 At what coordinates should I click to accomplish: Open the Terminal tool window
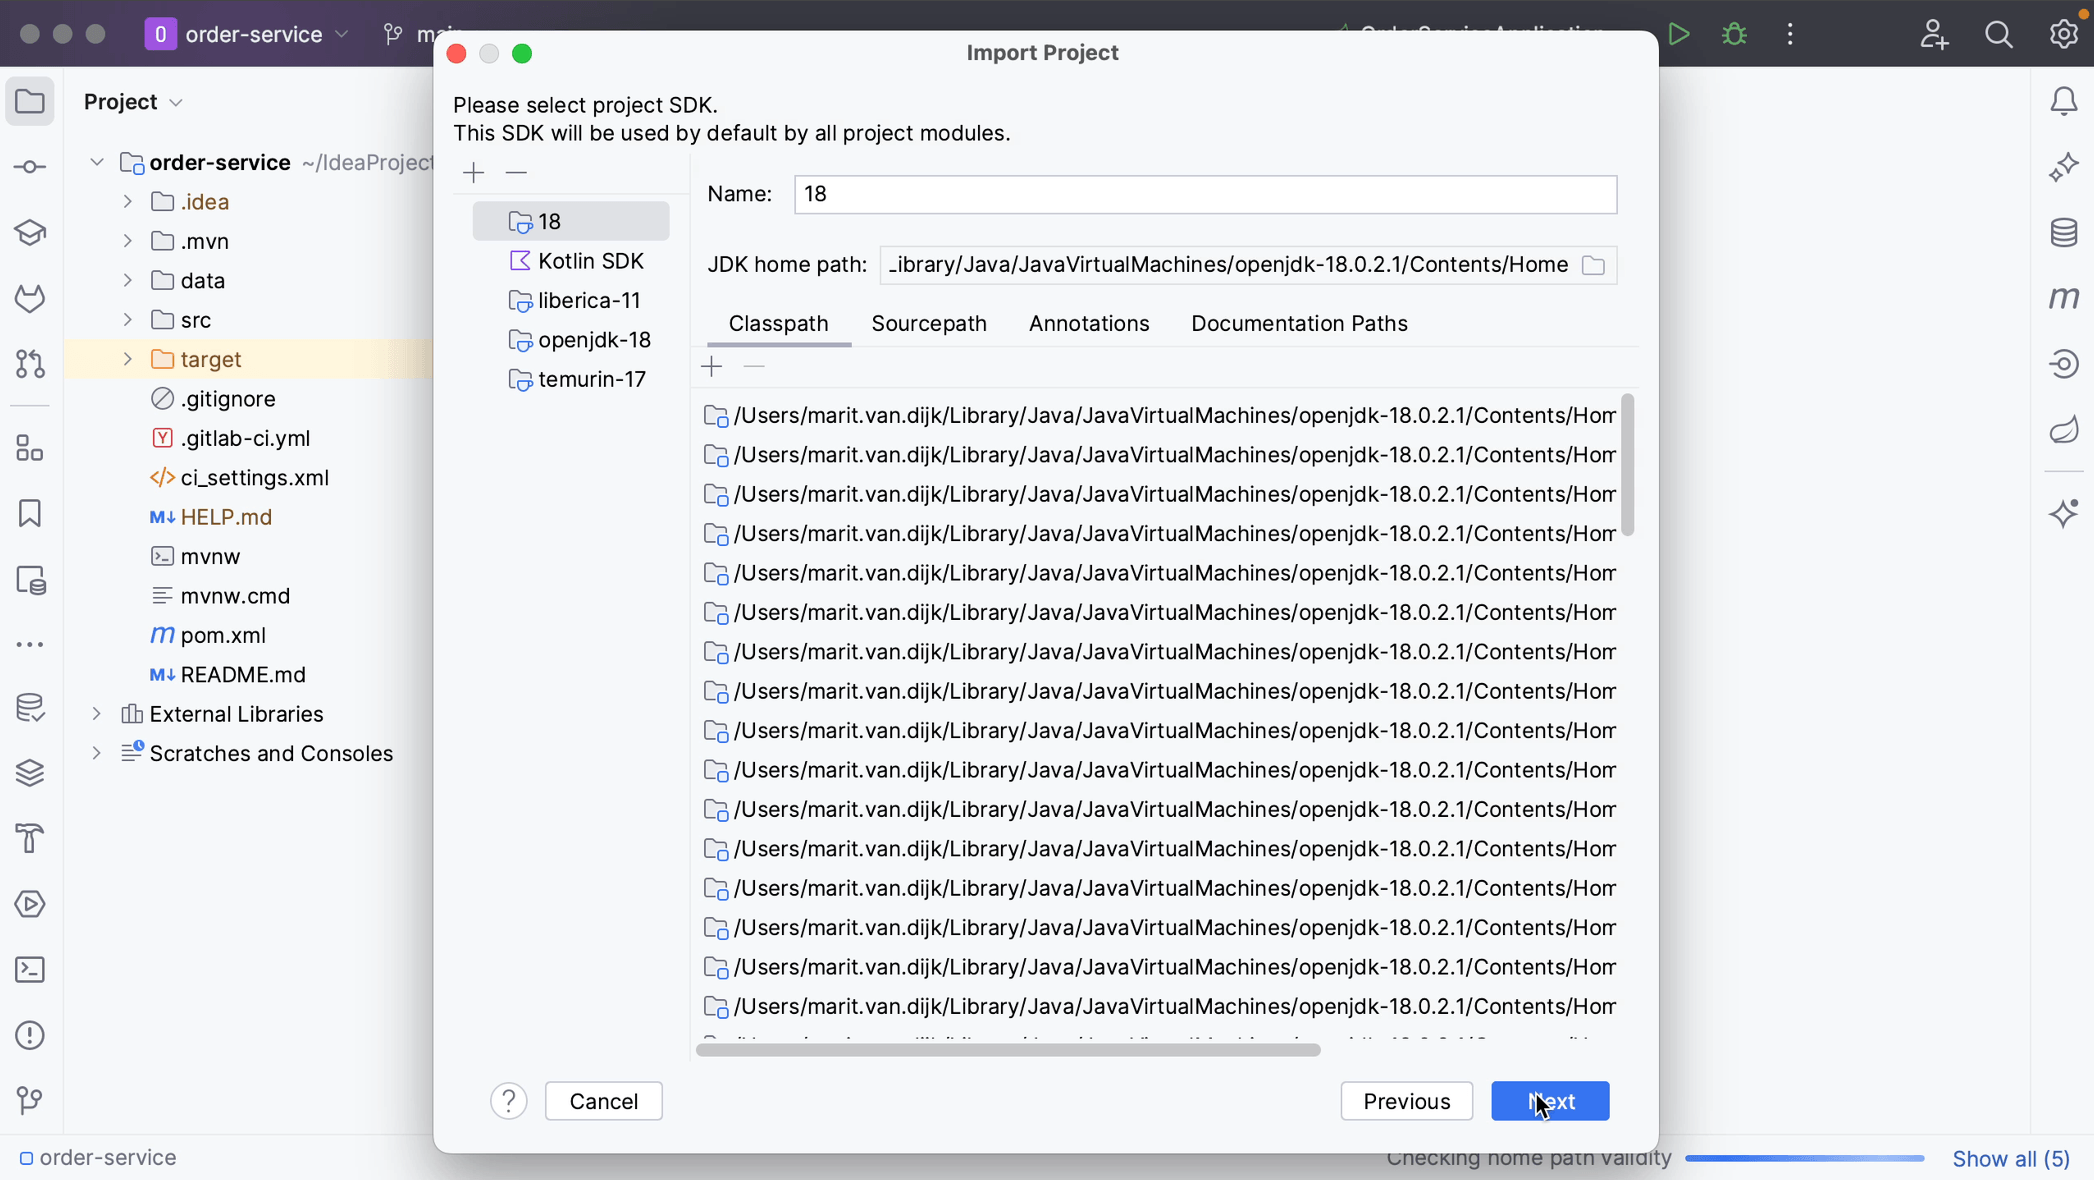click(x=29, y=970)
